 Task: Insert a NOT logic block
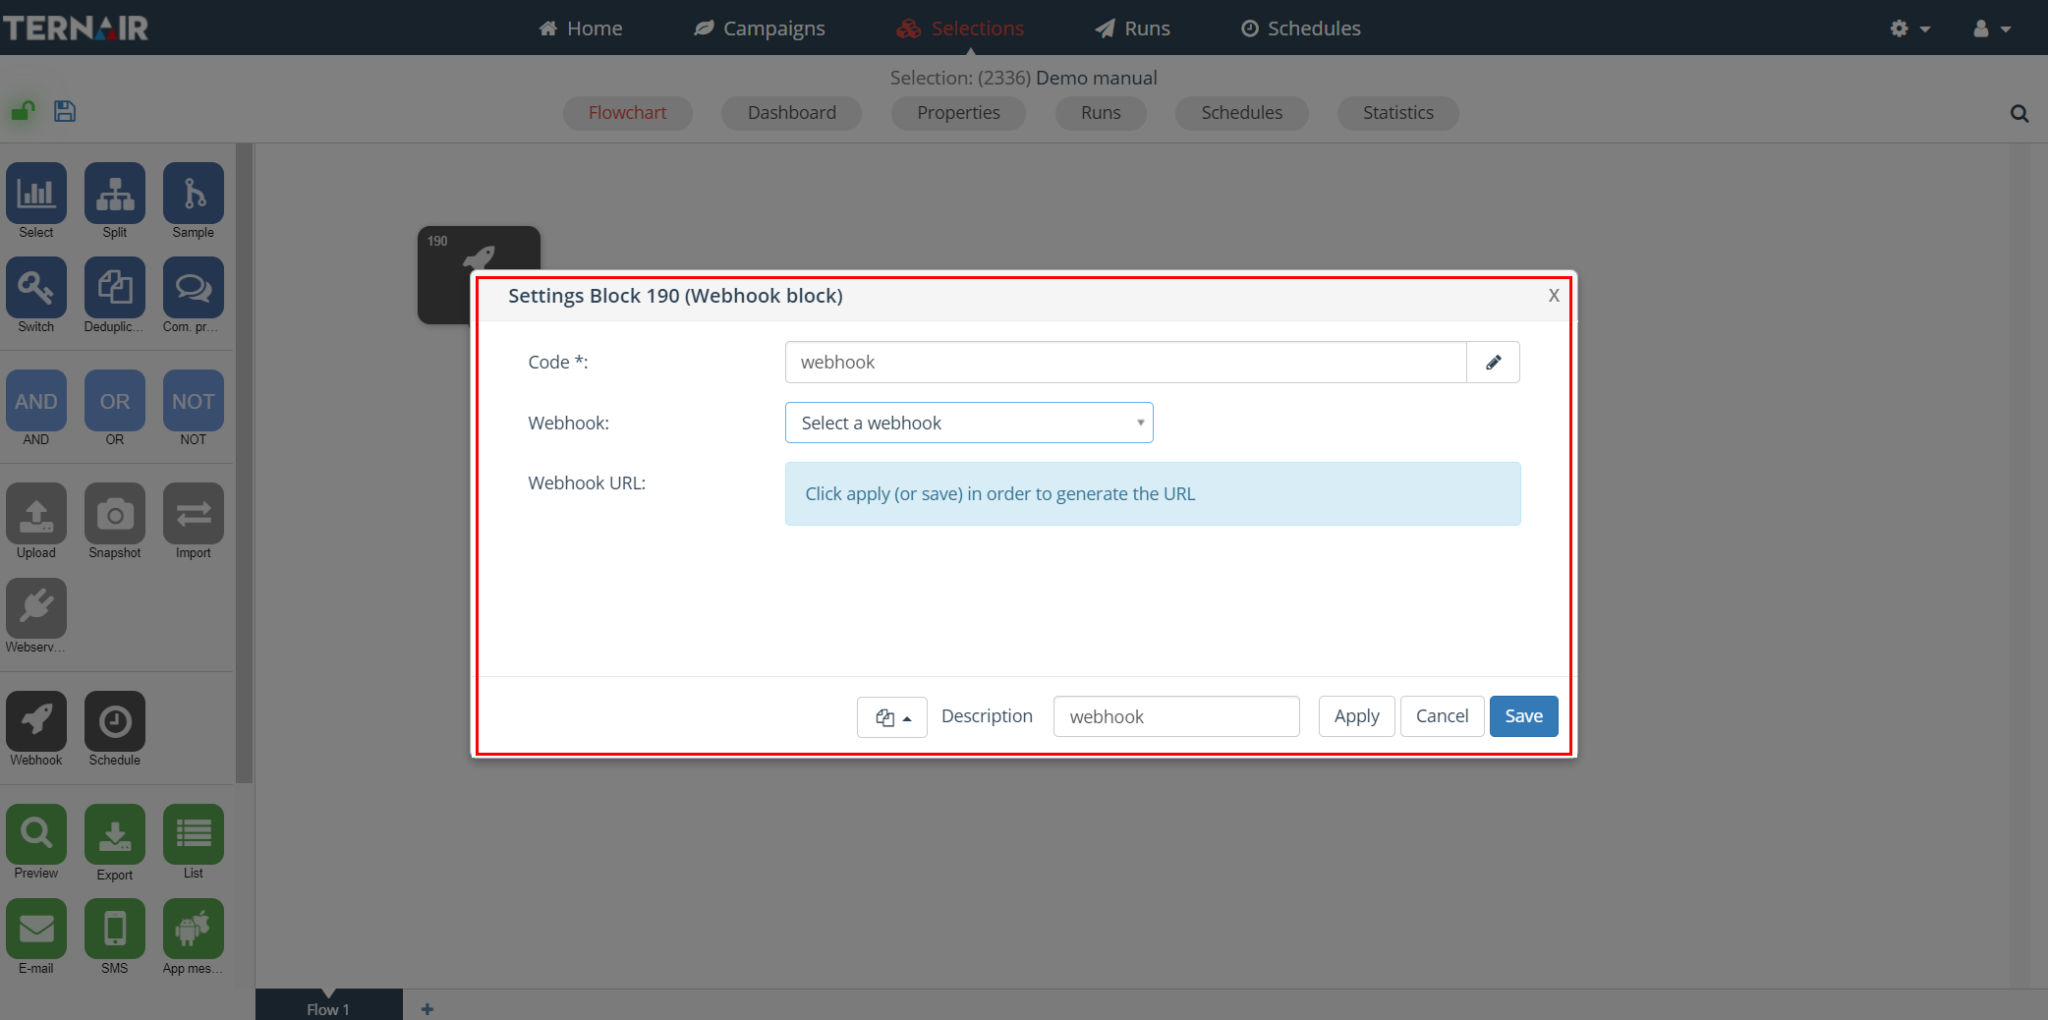(x=193, y=401)
